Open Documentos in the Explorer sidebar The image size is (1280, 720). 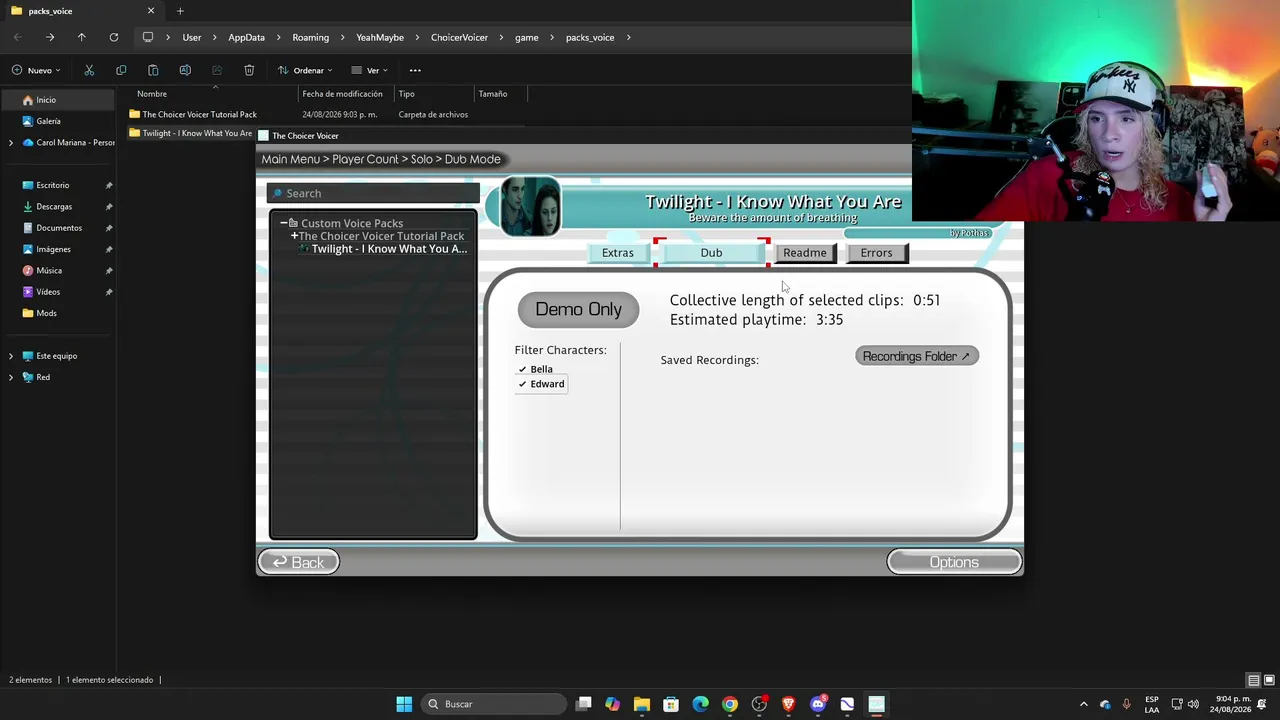59,228
